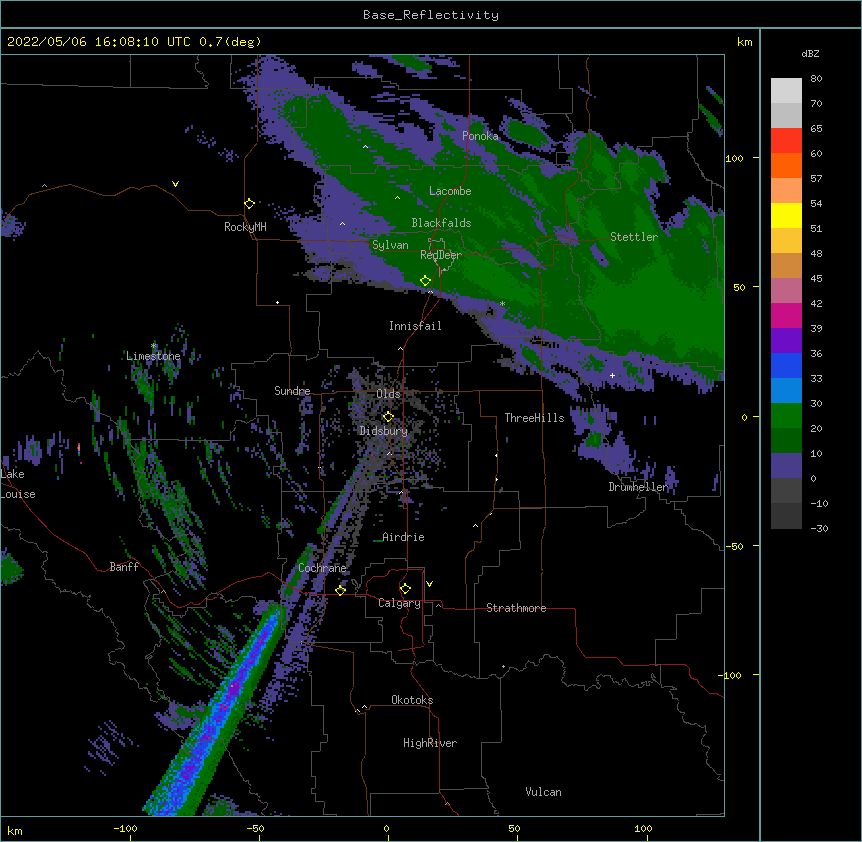Select the white 80-70 dBZ swatch

click(x=786, y=90)
